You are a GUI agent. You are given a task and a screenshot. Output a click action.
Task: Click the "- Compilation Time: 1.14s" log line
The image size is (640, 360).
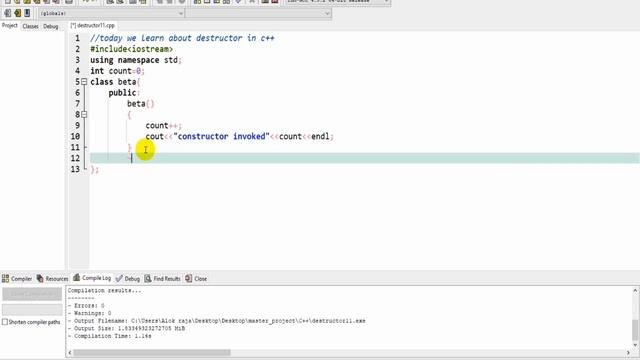(109, 336)
